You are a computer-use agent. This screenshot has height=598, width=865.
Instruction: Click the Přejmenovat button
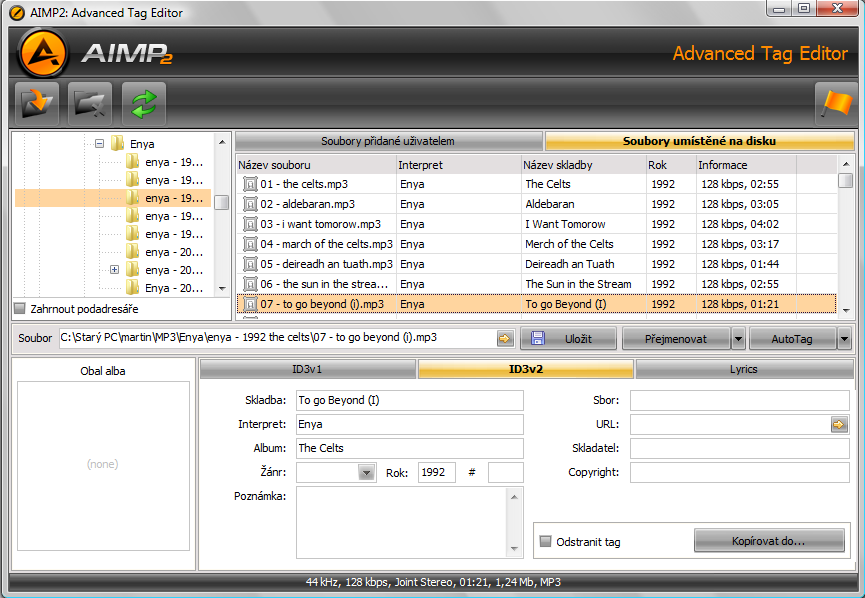[676, 339]
